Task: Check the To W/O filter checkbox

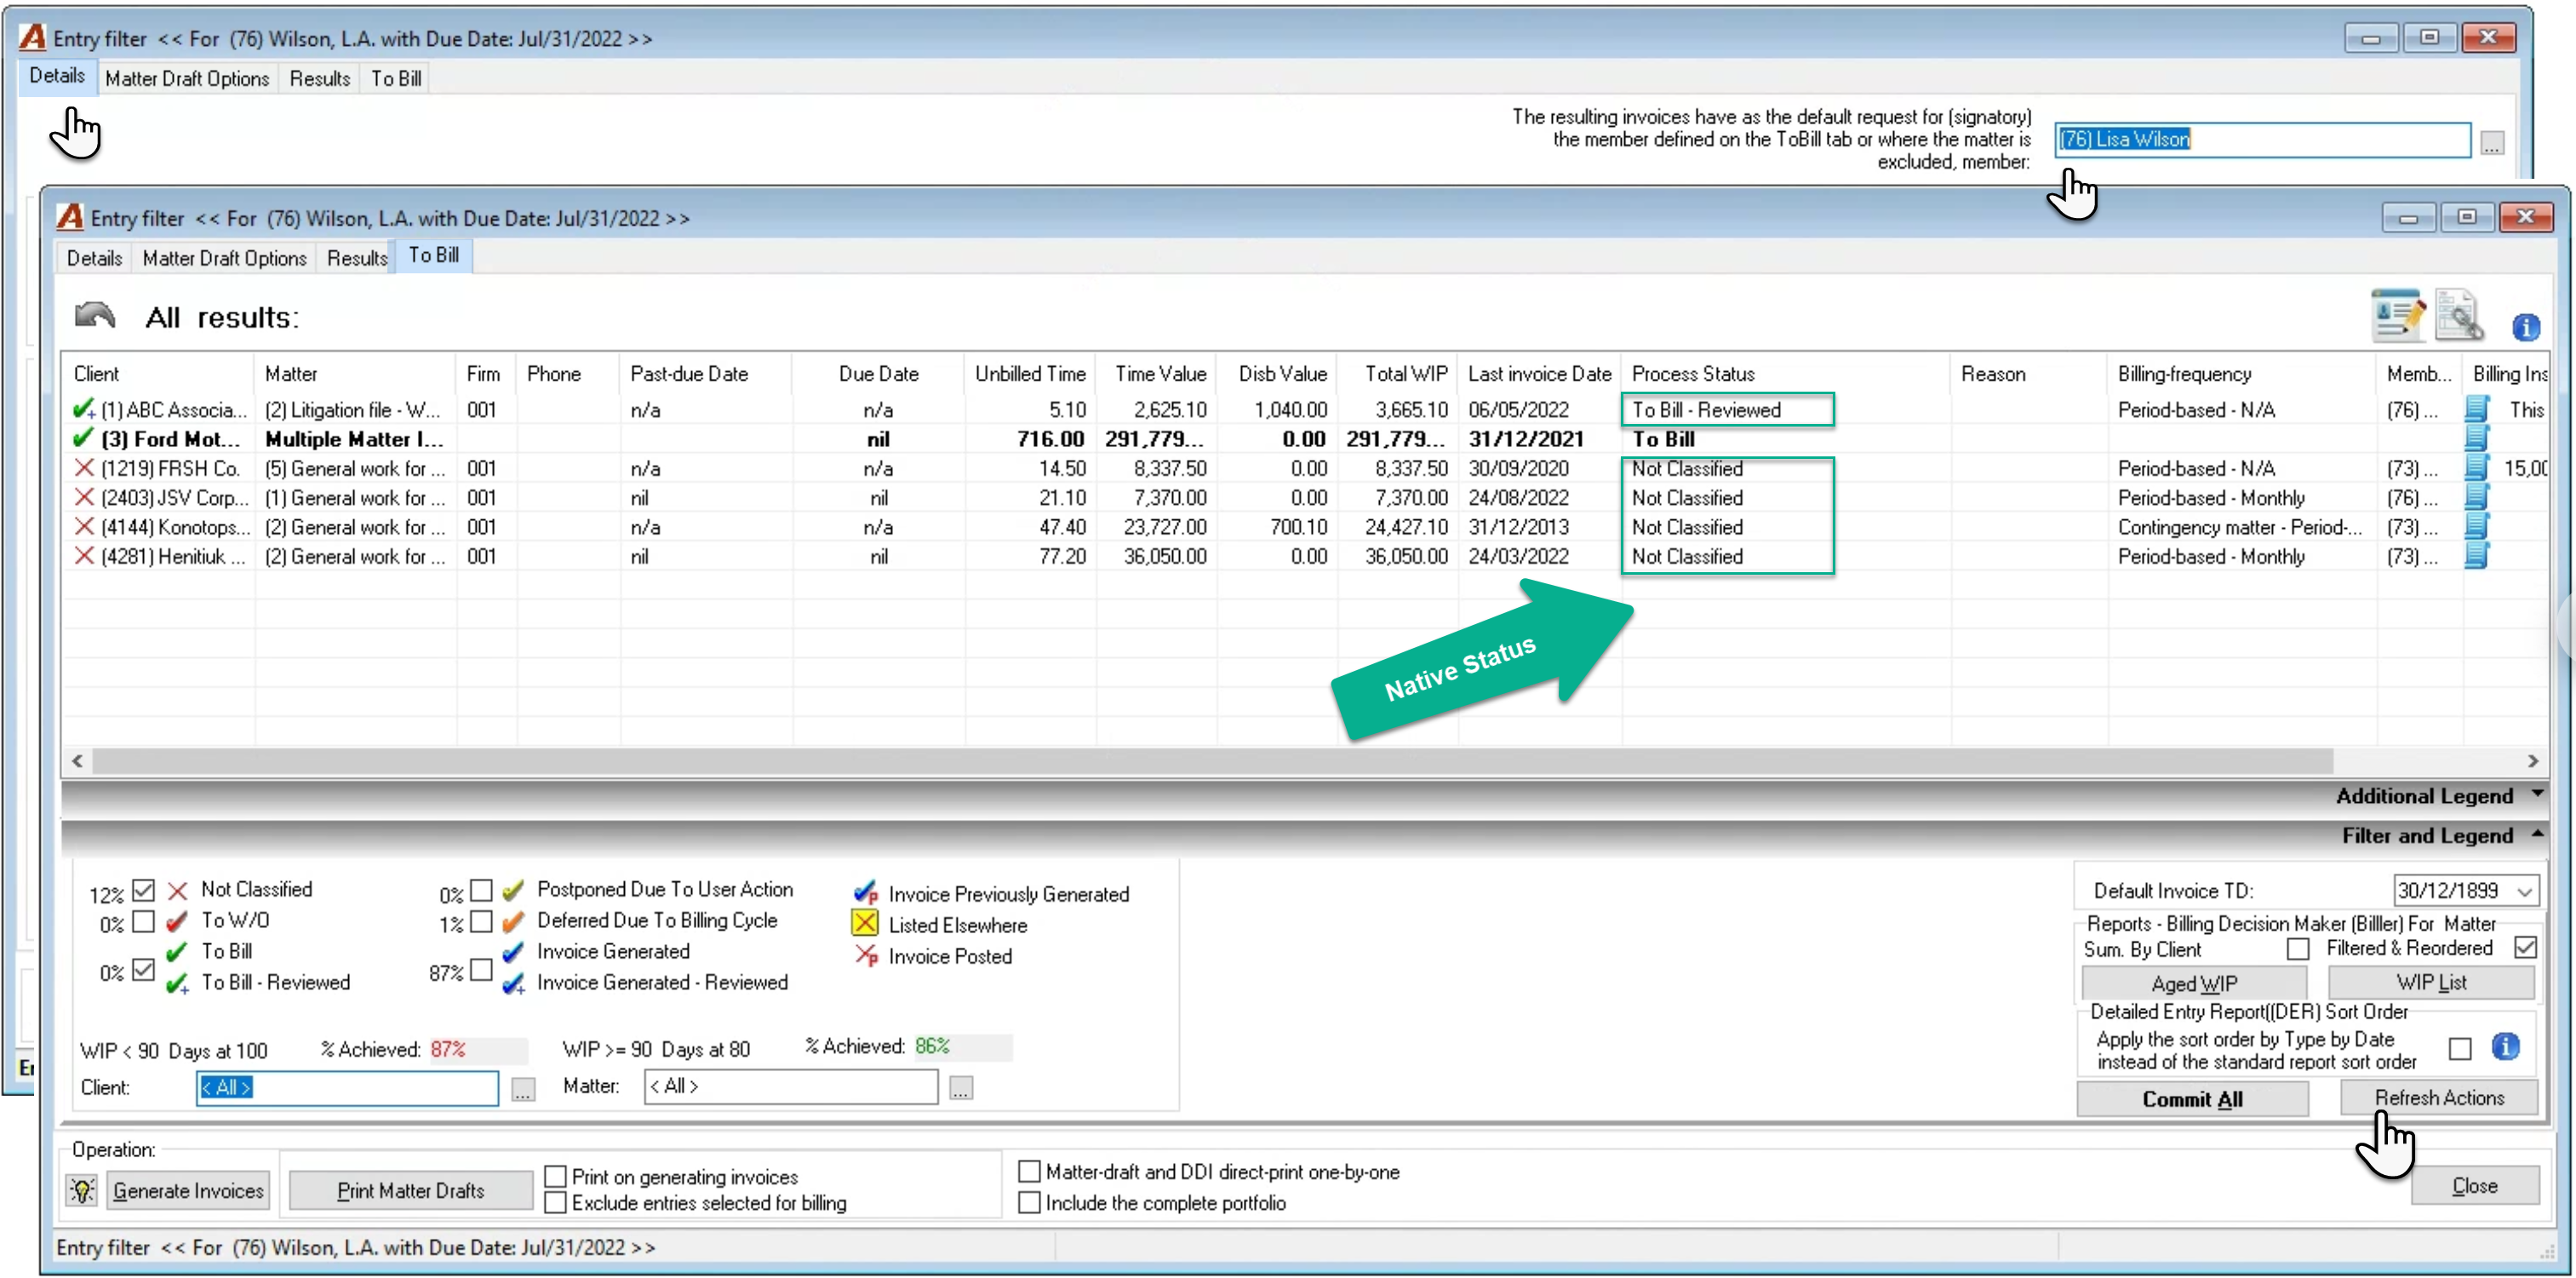Action: point(144,921)
